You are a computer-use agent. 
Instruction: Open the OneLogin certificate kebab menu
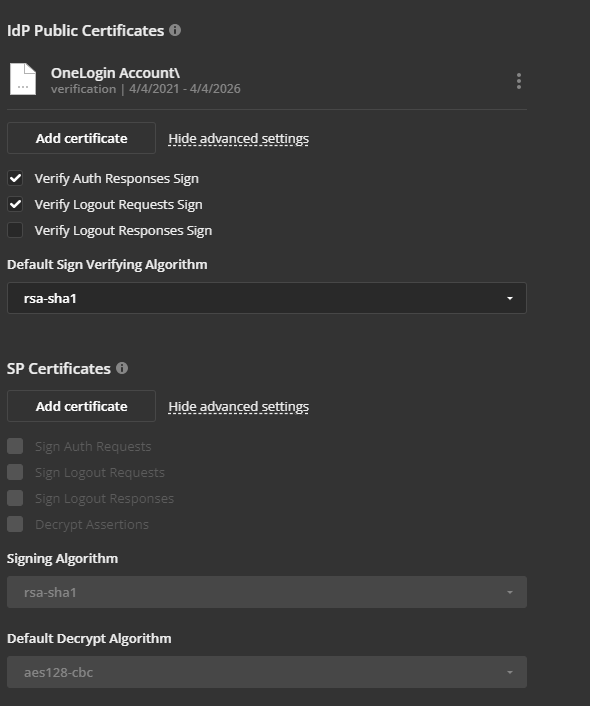pyautogui.click(x=519, y=81)
